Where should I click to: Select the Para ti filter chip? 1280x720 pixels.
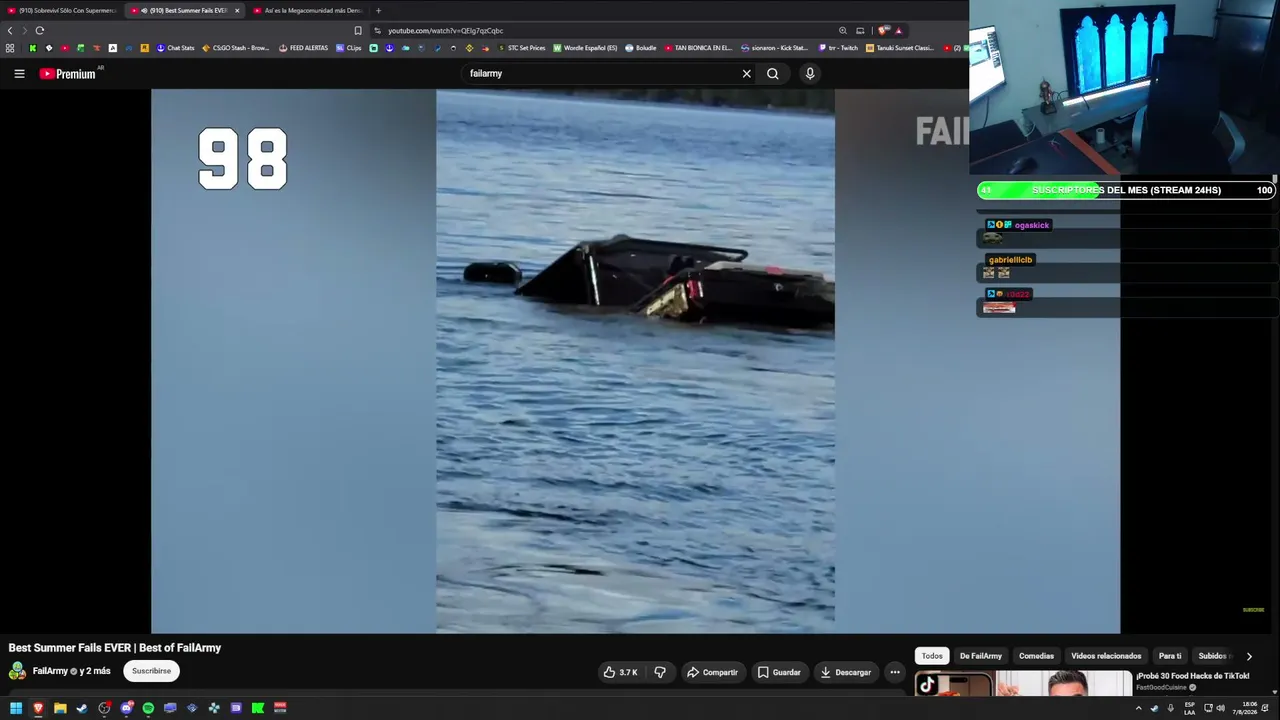click(x=1170, y=656)
